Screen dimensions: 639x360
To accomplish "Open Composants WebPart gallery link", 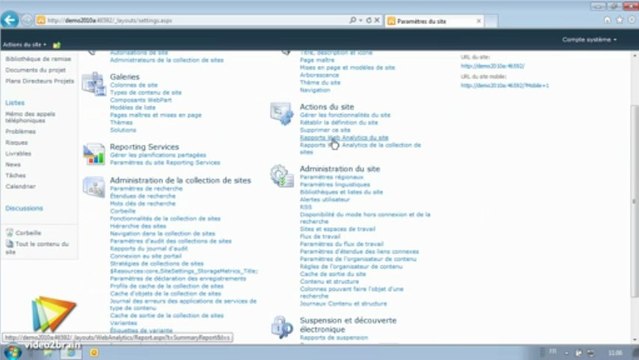I will [x=141, y=100].
